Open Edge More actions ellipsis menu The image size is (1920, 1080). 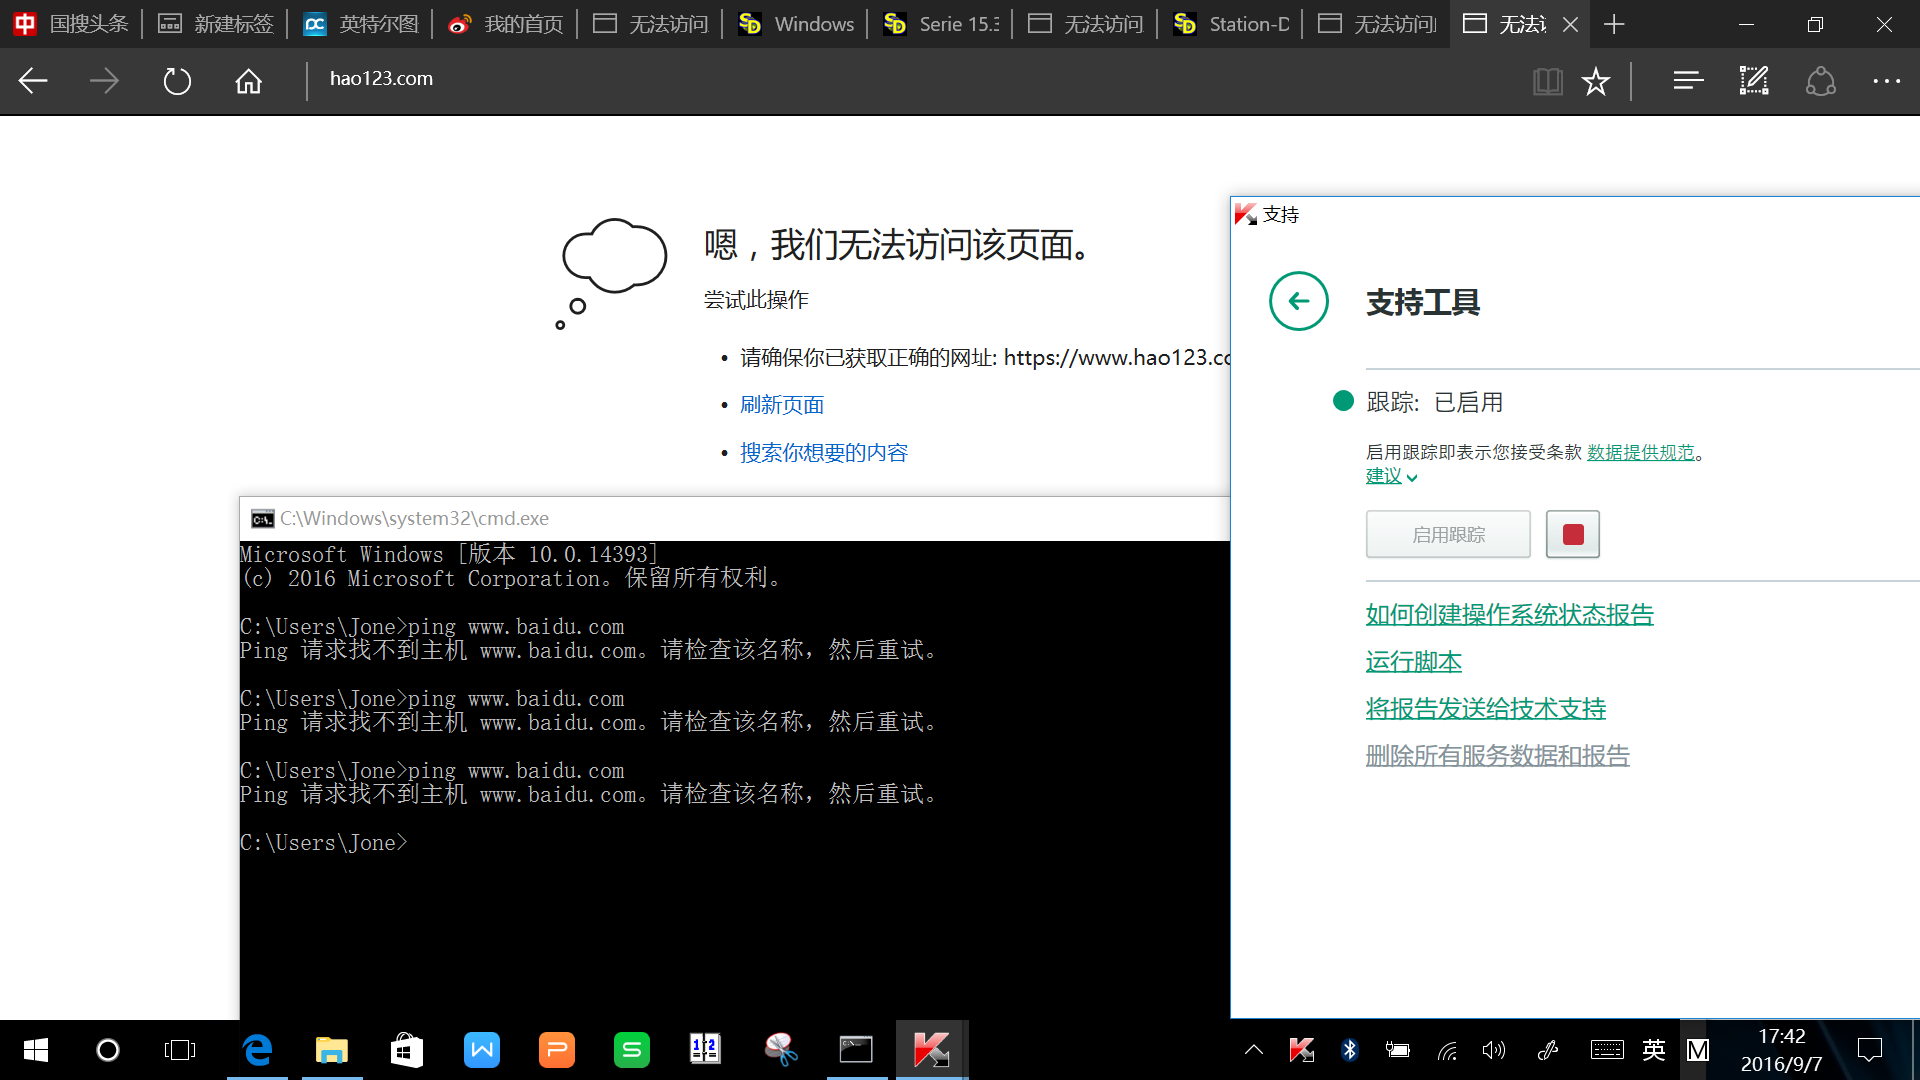tap(1886, 81)
